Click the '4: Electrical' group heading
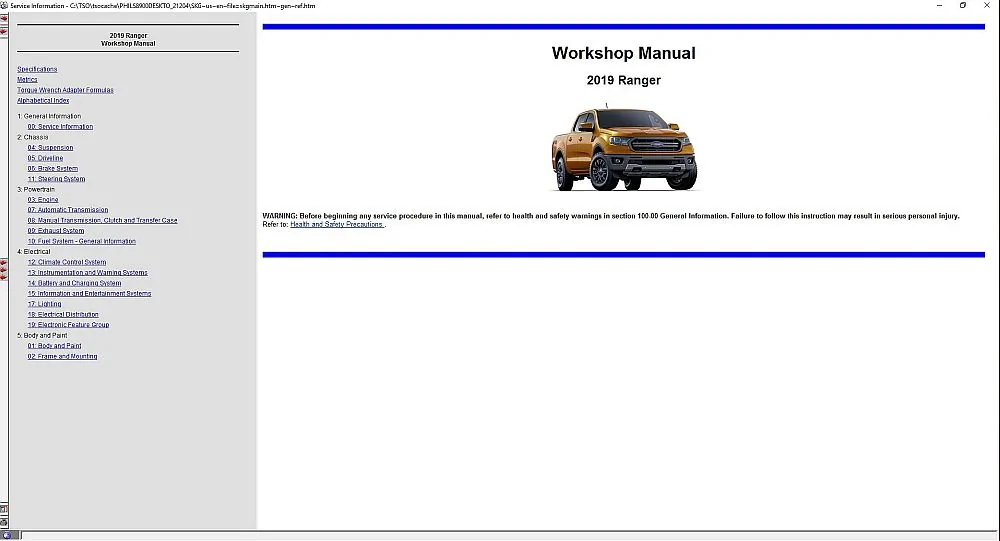Screen dimensions: 1000x541 [x=34, y=252]
